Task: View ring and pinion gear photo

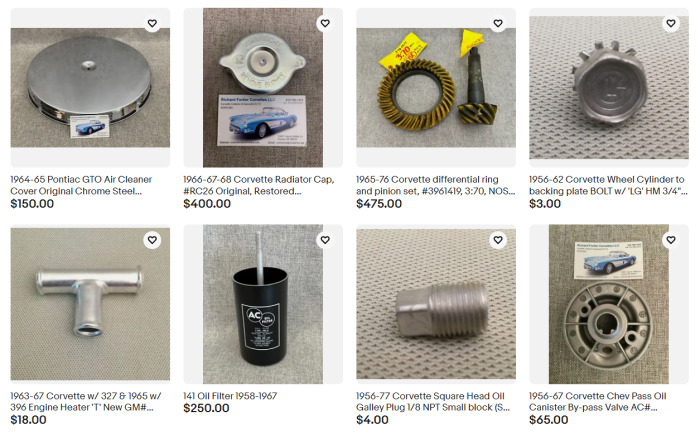Action: [x=436, y=88]
